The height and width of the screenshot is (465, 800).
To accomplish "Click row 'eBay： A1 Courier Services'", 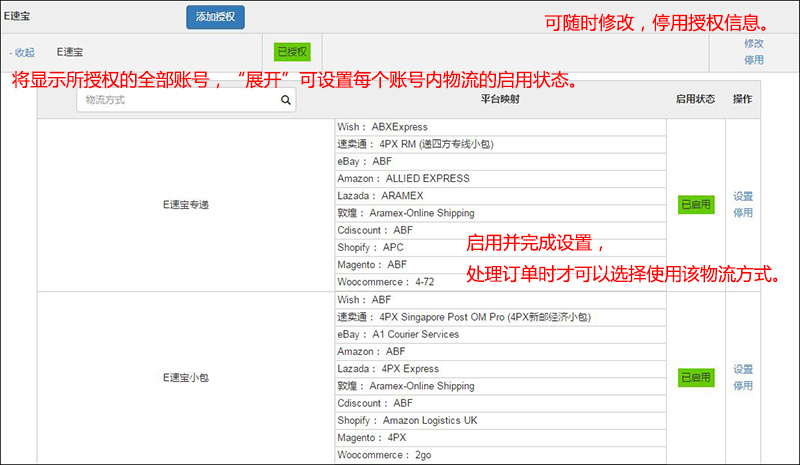I will pyautogui.click(x=501, y=334).
